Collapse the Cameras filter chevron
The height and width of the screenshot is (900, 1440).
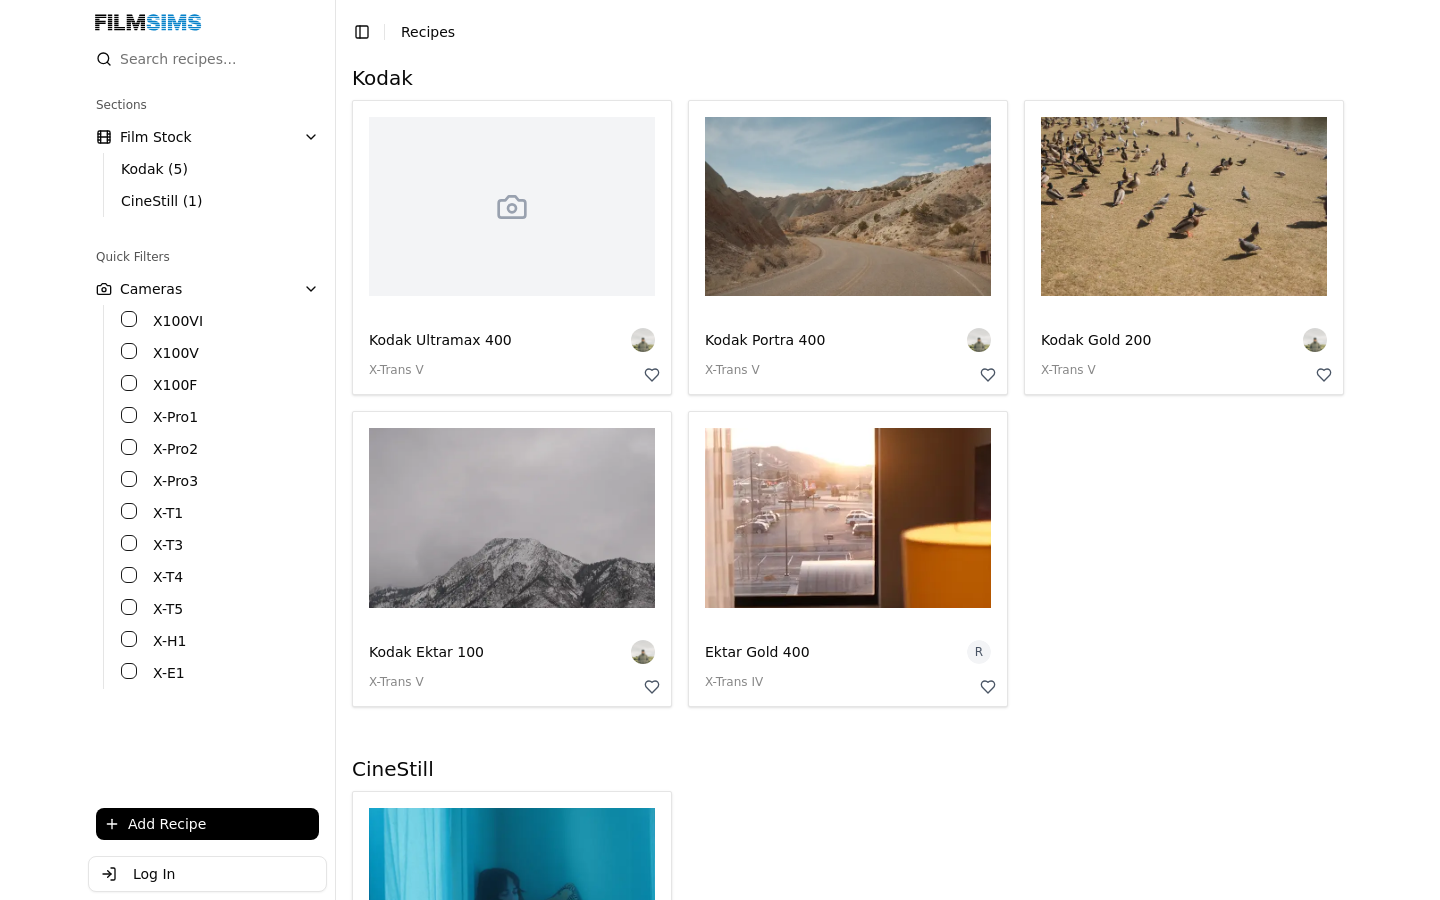pos(311,289)
